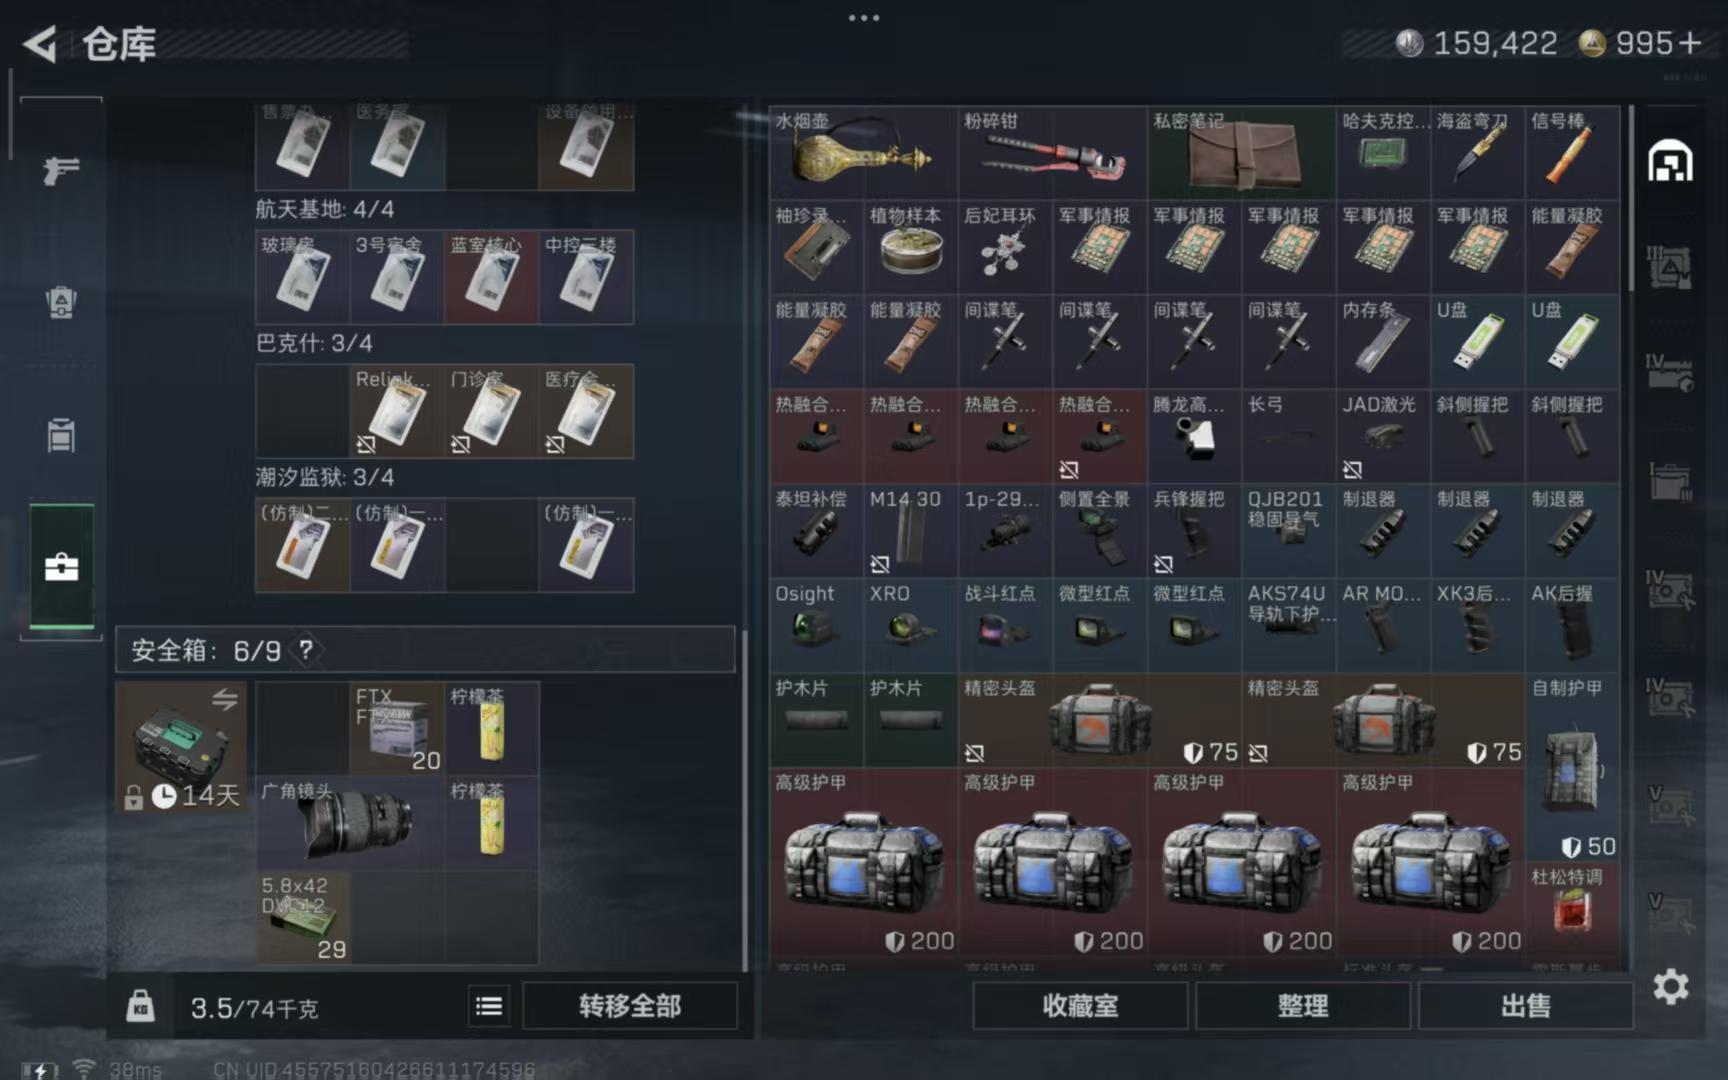Select the briefcase keys tab

coord(61,567)
